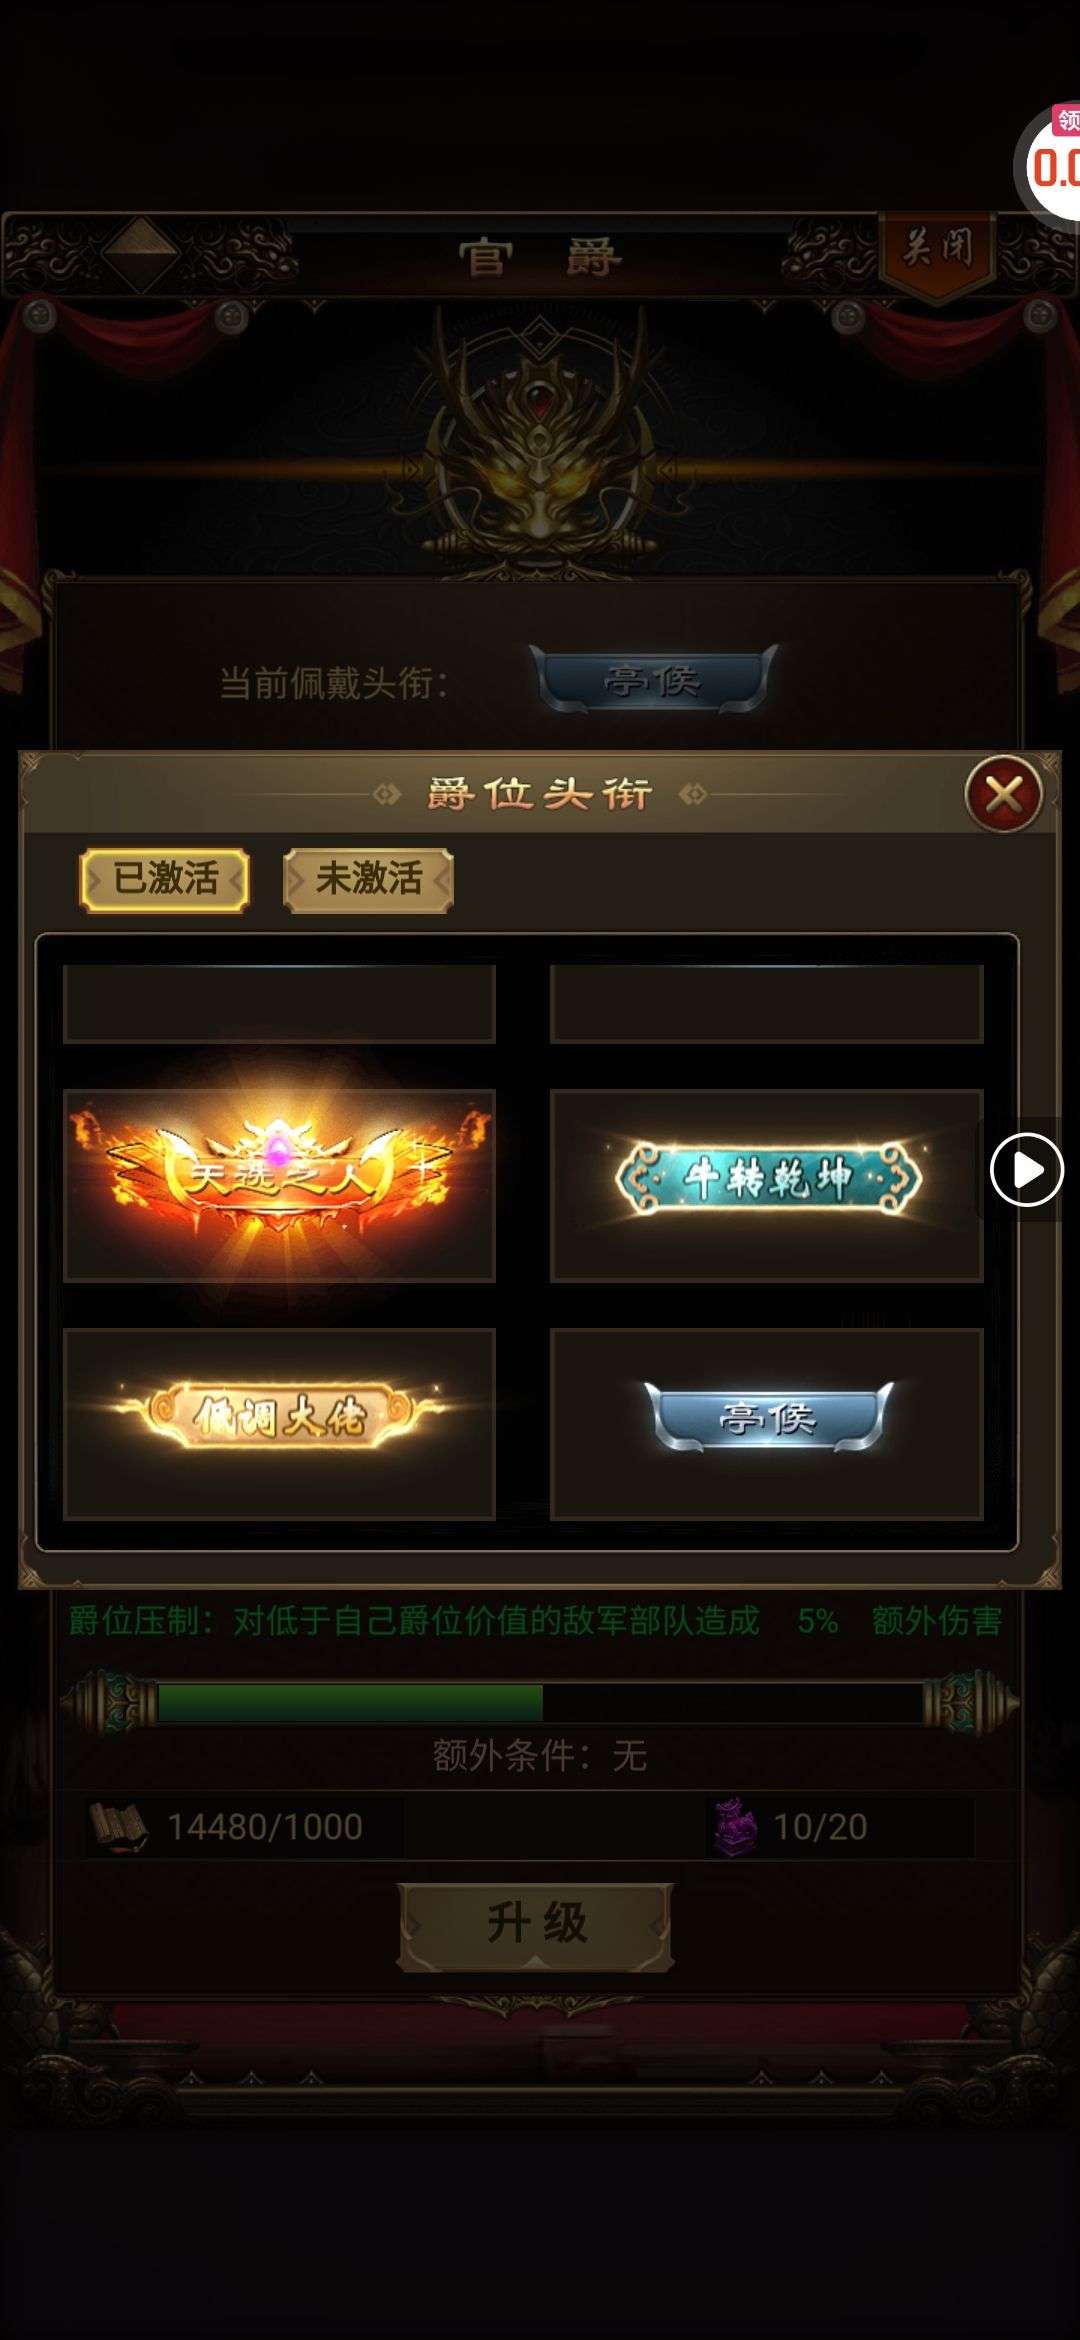Screen dimensions: 1080x2340
Task: Tap the empty top-left title slot
Action: coord(279,1003)
